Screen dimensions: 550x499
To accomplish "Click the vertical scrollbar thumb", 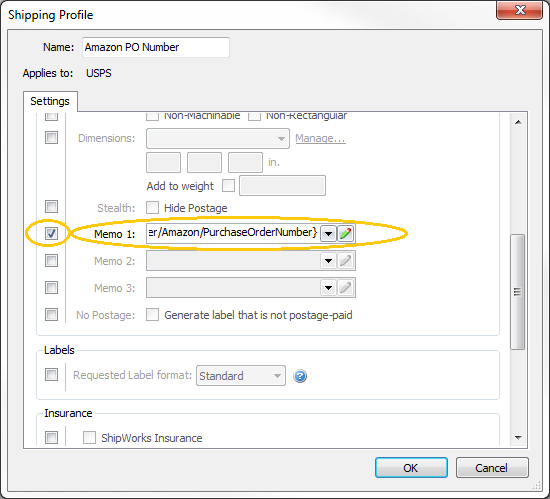I will pos(517,292).
